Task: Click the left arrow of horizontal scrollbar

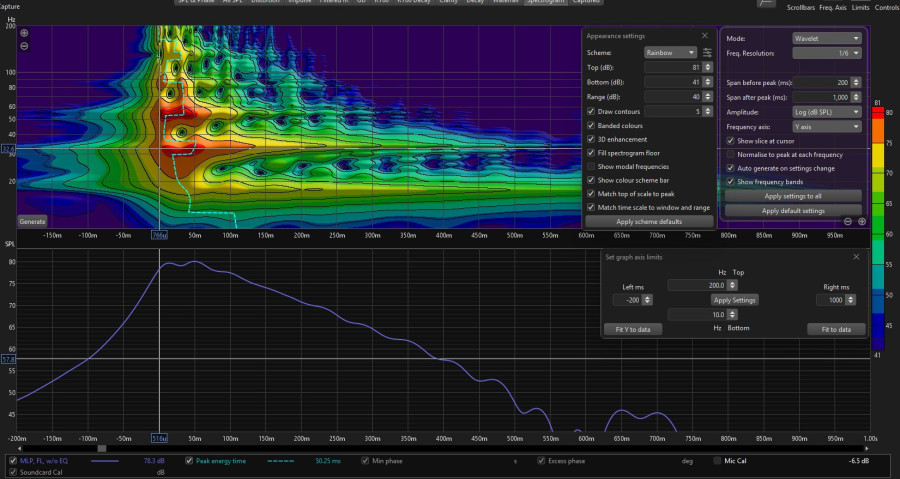Action: point(20,449)
